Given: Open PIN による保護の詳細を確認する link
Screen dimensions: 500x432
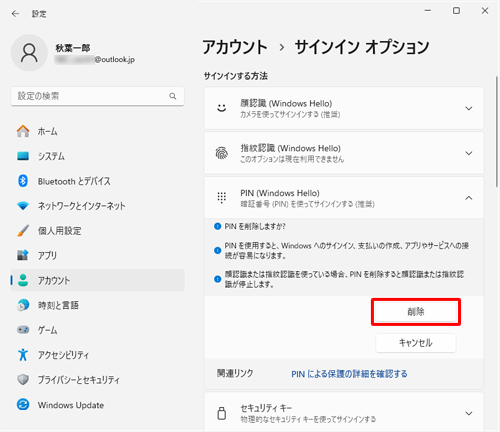Looking at the screenshot, I should (349, 374).
